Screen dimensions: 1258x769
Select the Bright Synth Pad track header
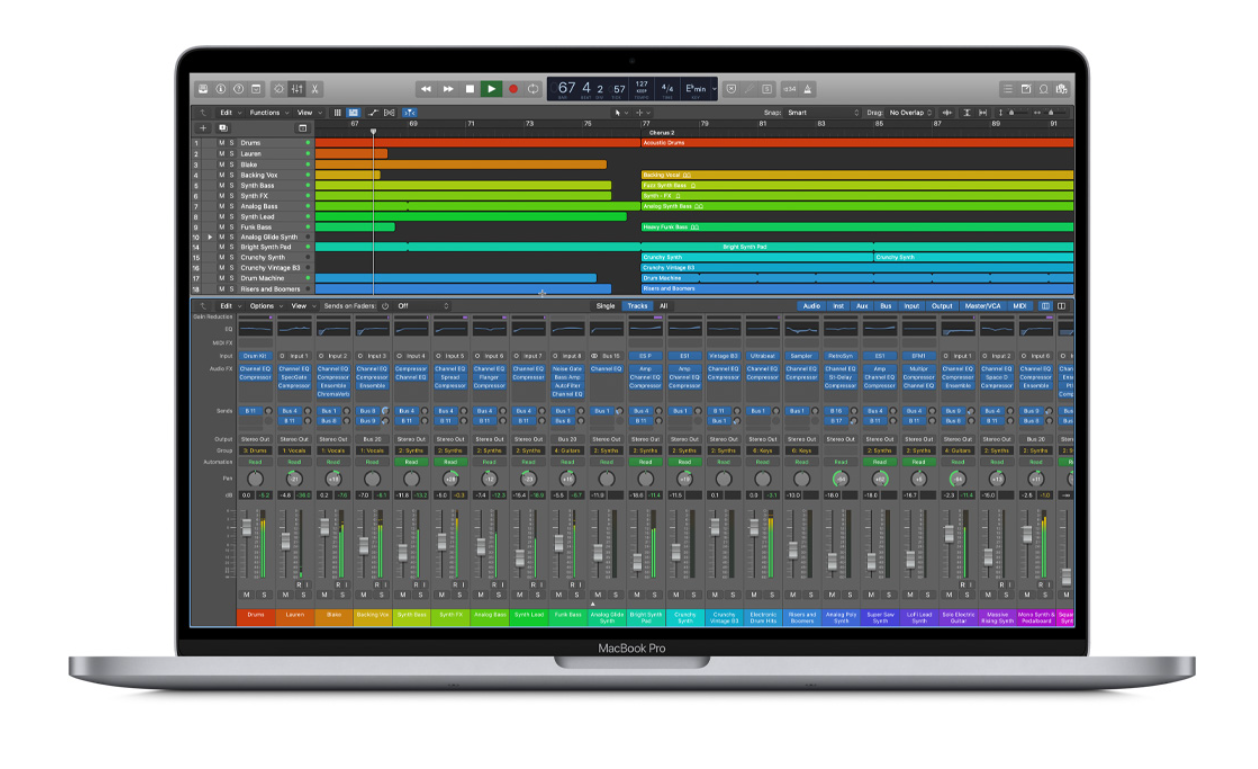253,247
